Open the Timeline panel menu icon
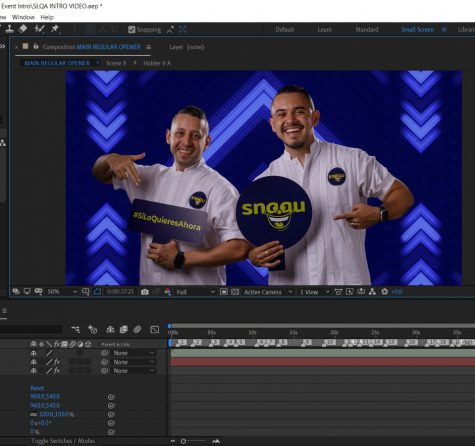The image size is (475, 446). coord(4,311)
